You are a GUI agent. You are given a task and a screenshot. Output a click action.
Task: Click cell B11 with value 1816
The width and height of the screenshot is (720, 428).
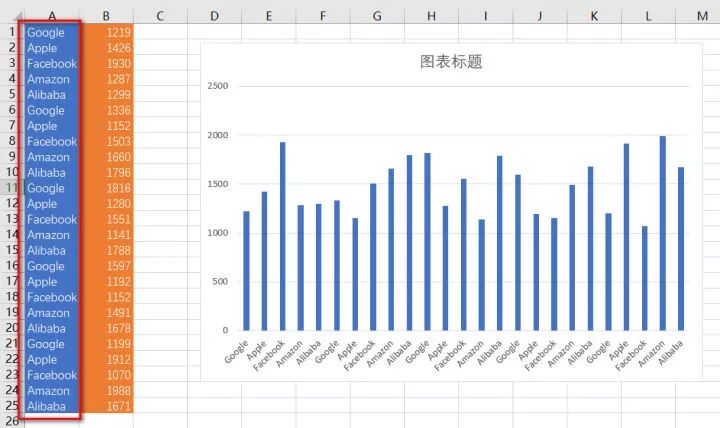click(106, 188)
